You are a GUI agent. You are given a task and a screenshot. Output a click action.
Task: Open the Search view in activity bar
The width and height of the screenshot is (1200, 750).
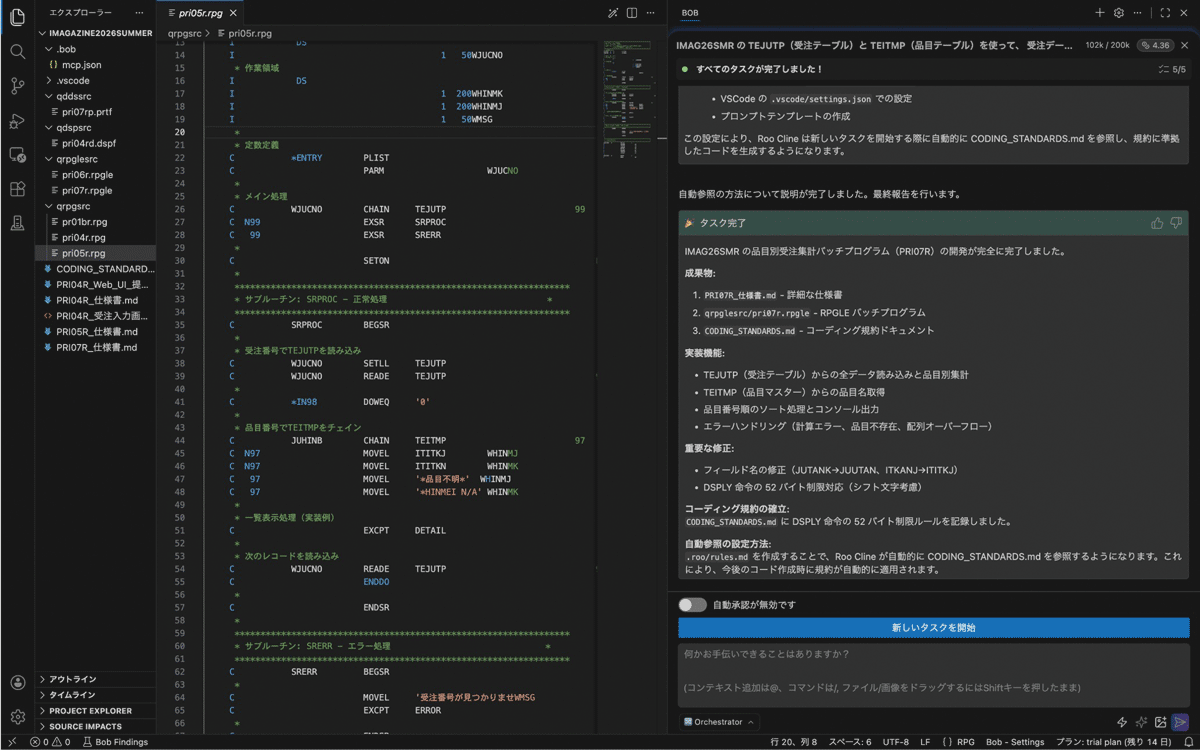(17, 52)
